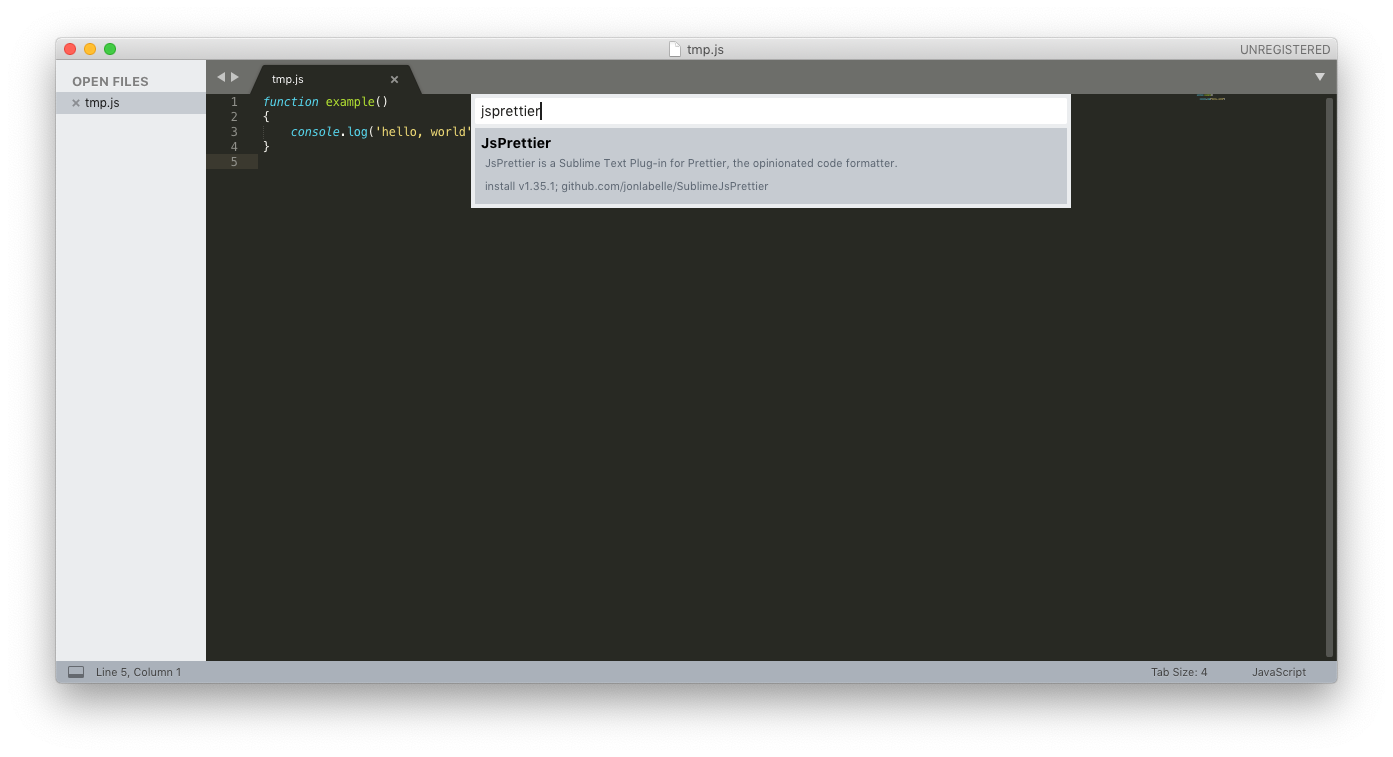Click the yellow minimize window button
The width and height of the screenshot is (1393, 757).
tap(90, 49)
